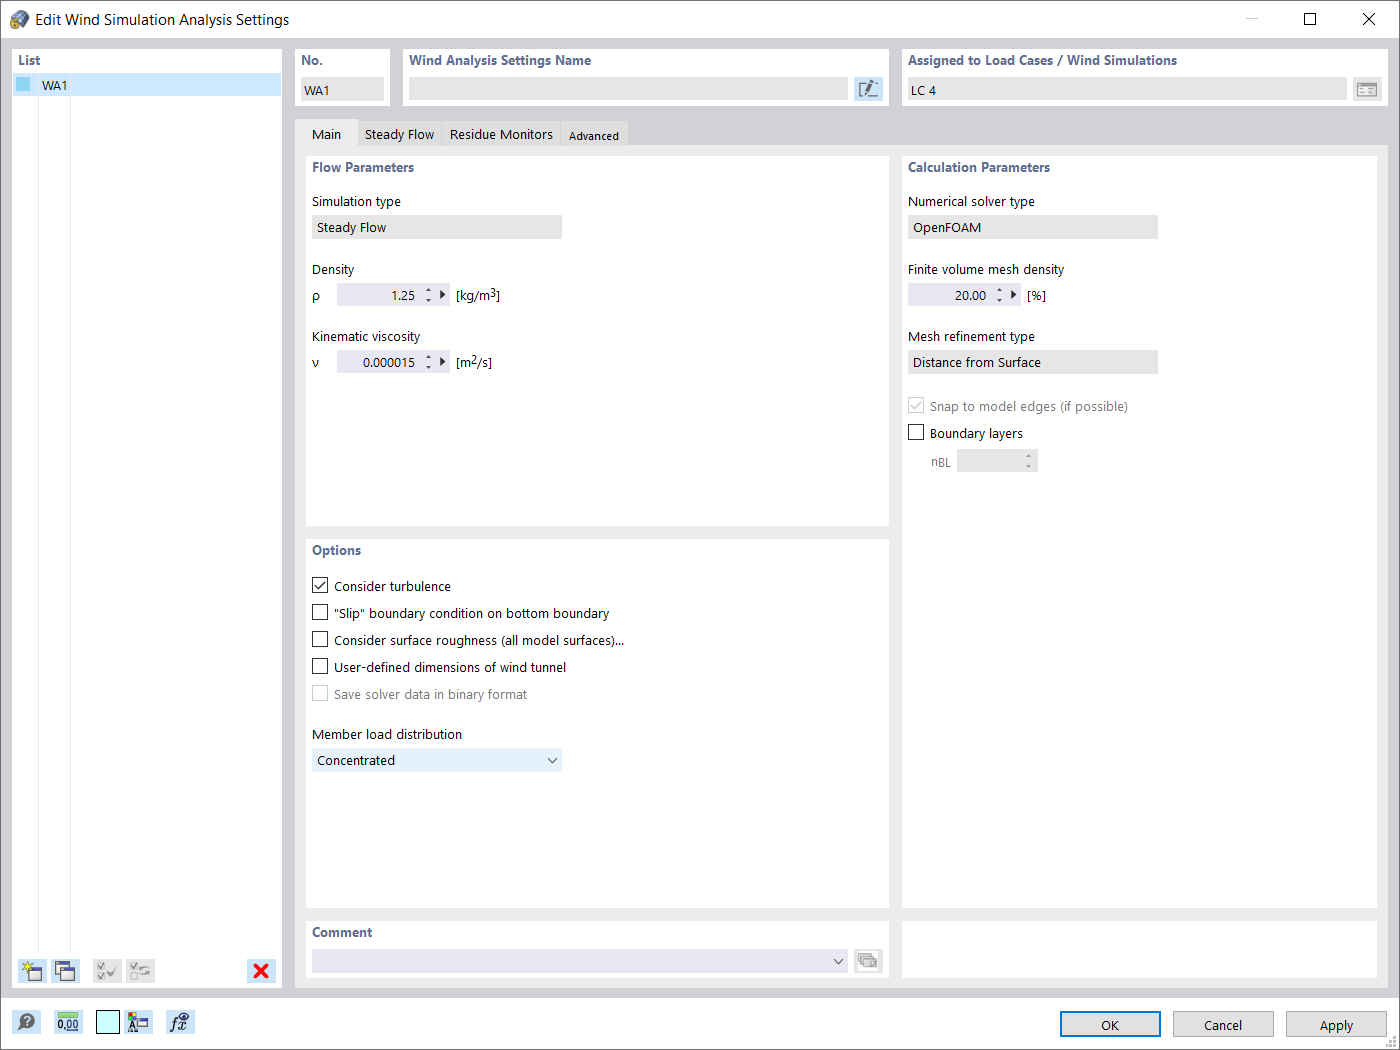This screenshot has height=1050, width=1400.
Task: Expand the Density value arrow menu
Action: 443,295
